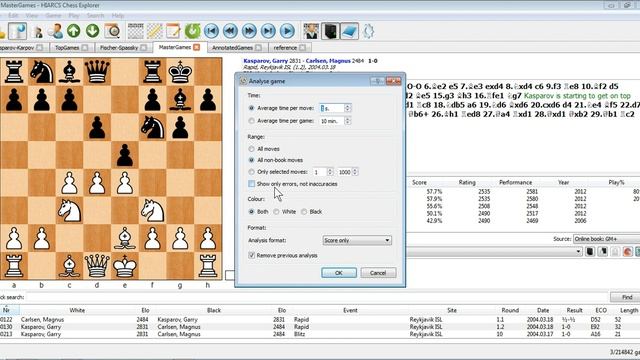The height and width of the screenshot is (360, 640).
Task: Choose White colour radio button
Action: [x=276, y=211]
